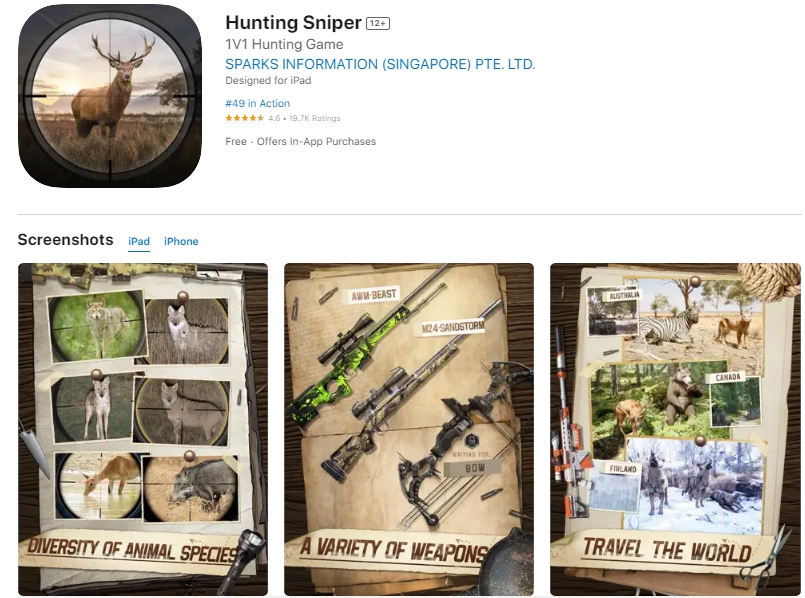Click the wild boar scope photo

pyautogui.click(x=191, y=487)
